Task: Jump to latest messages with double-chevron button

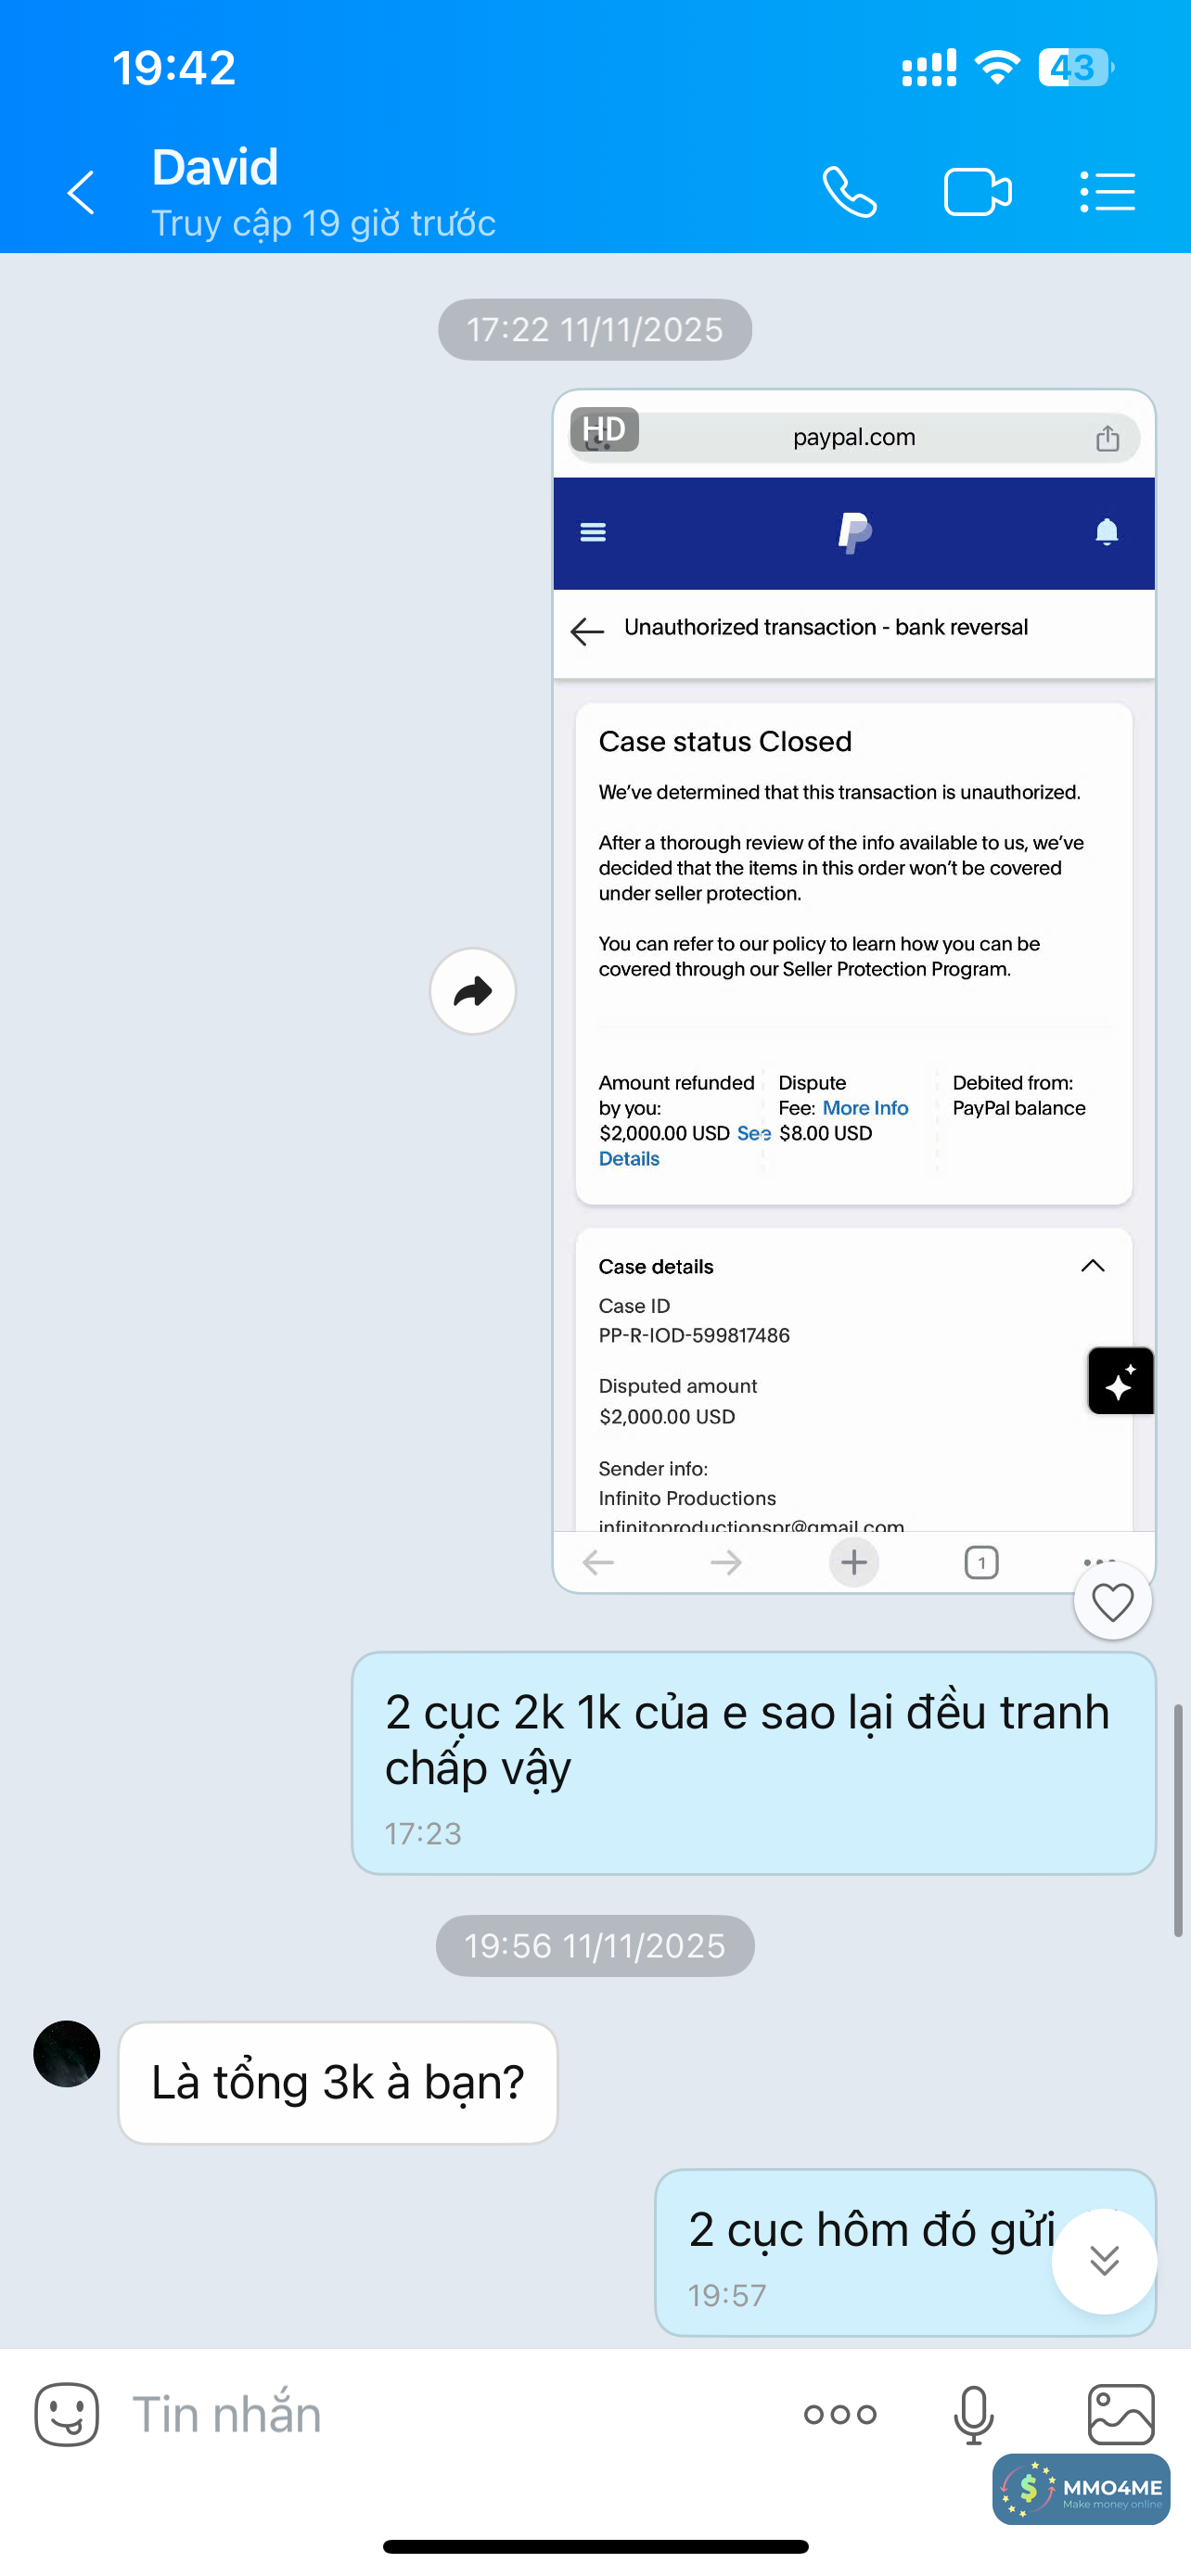Action: [1104, 2261]
